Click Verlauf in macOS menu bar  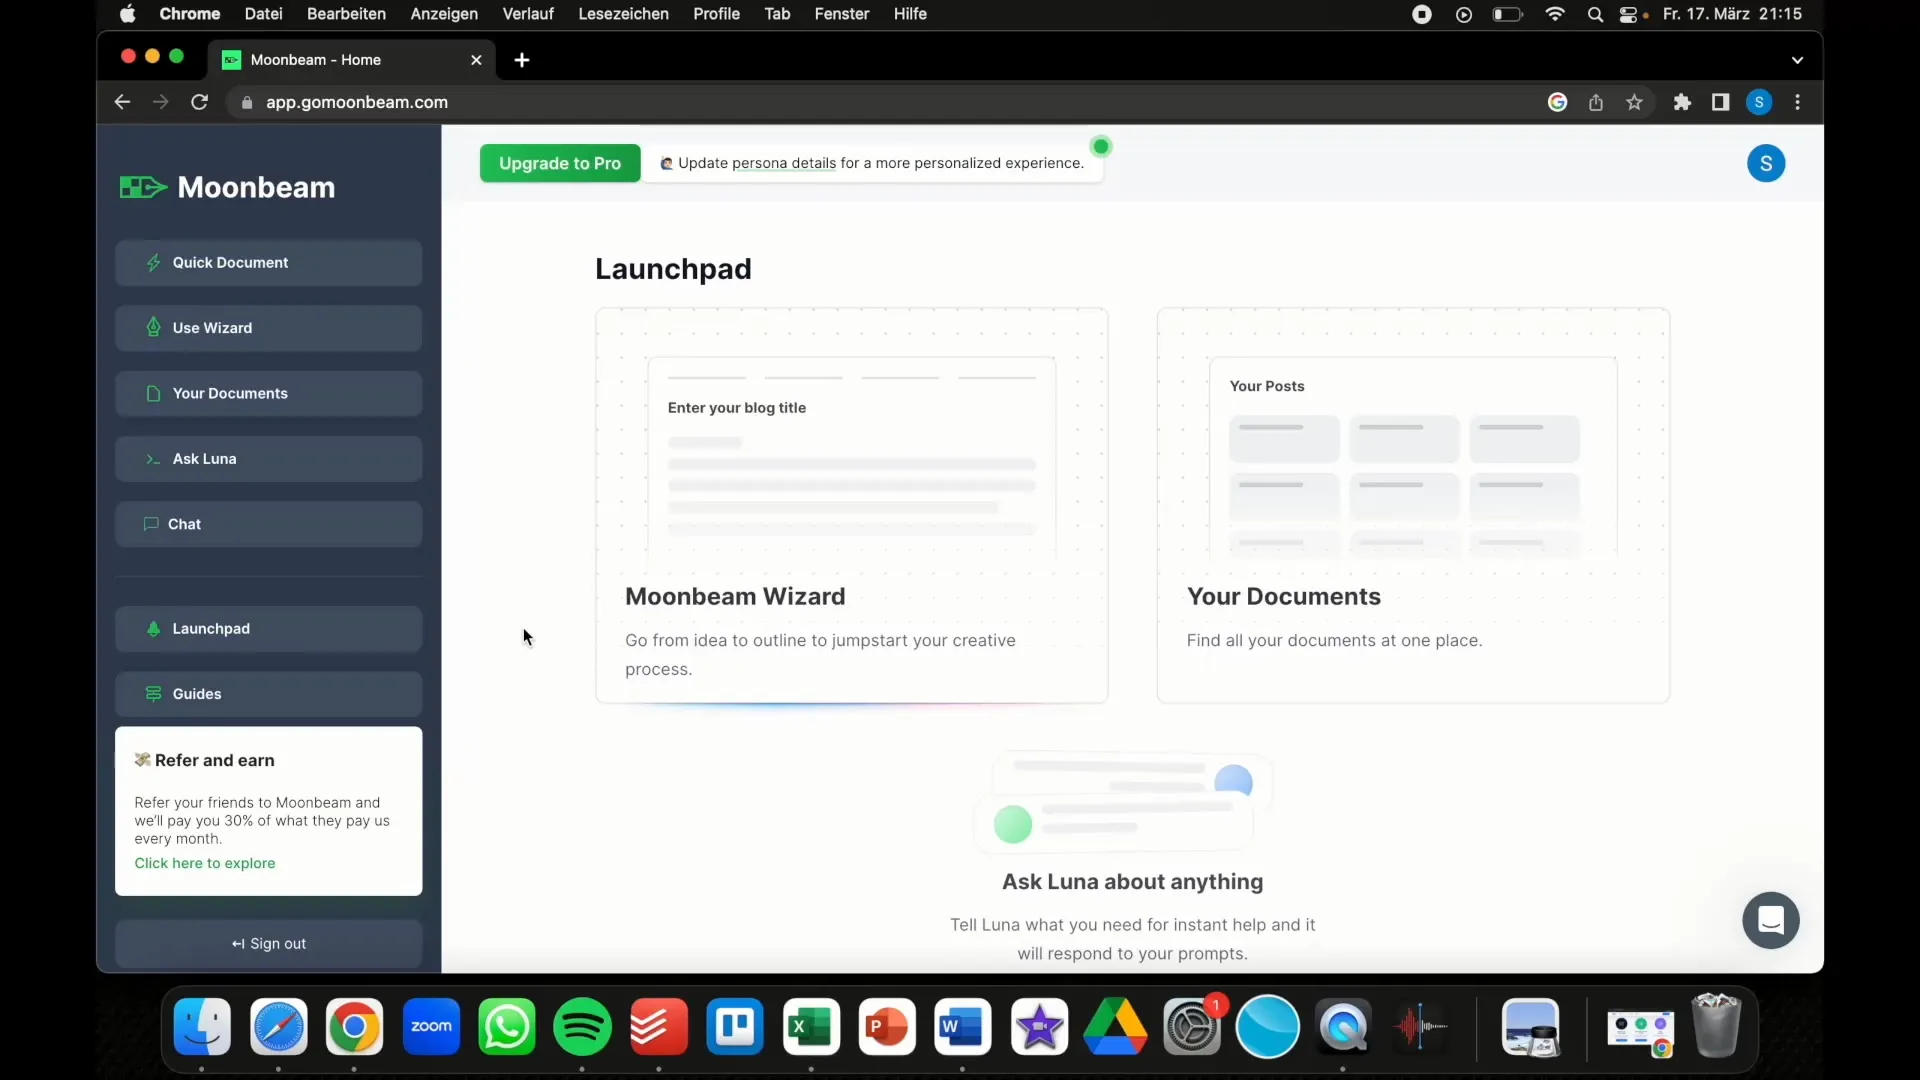pos(527,13)
